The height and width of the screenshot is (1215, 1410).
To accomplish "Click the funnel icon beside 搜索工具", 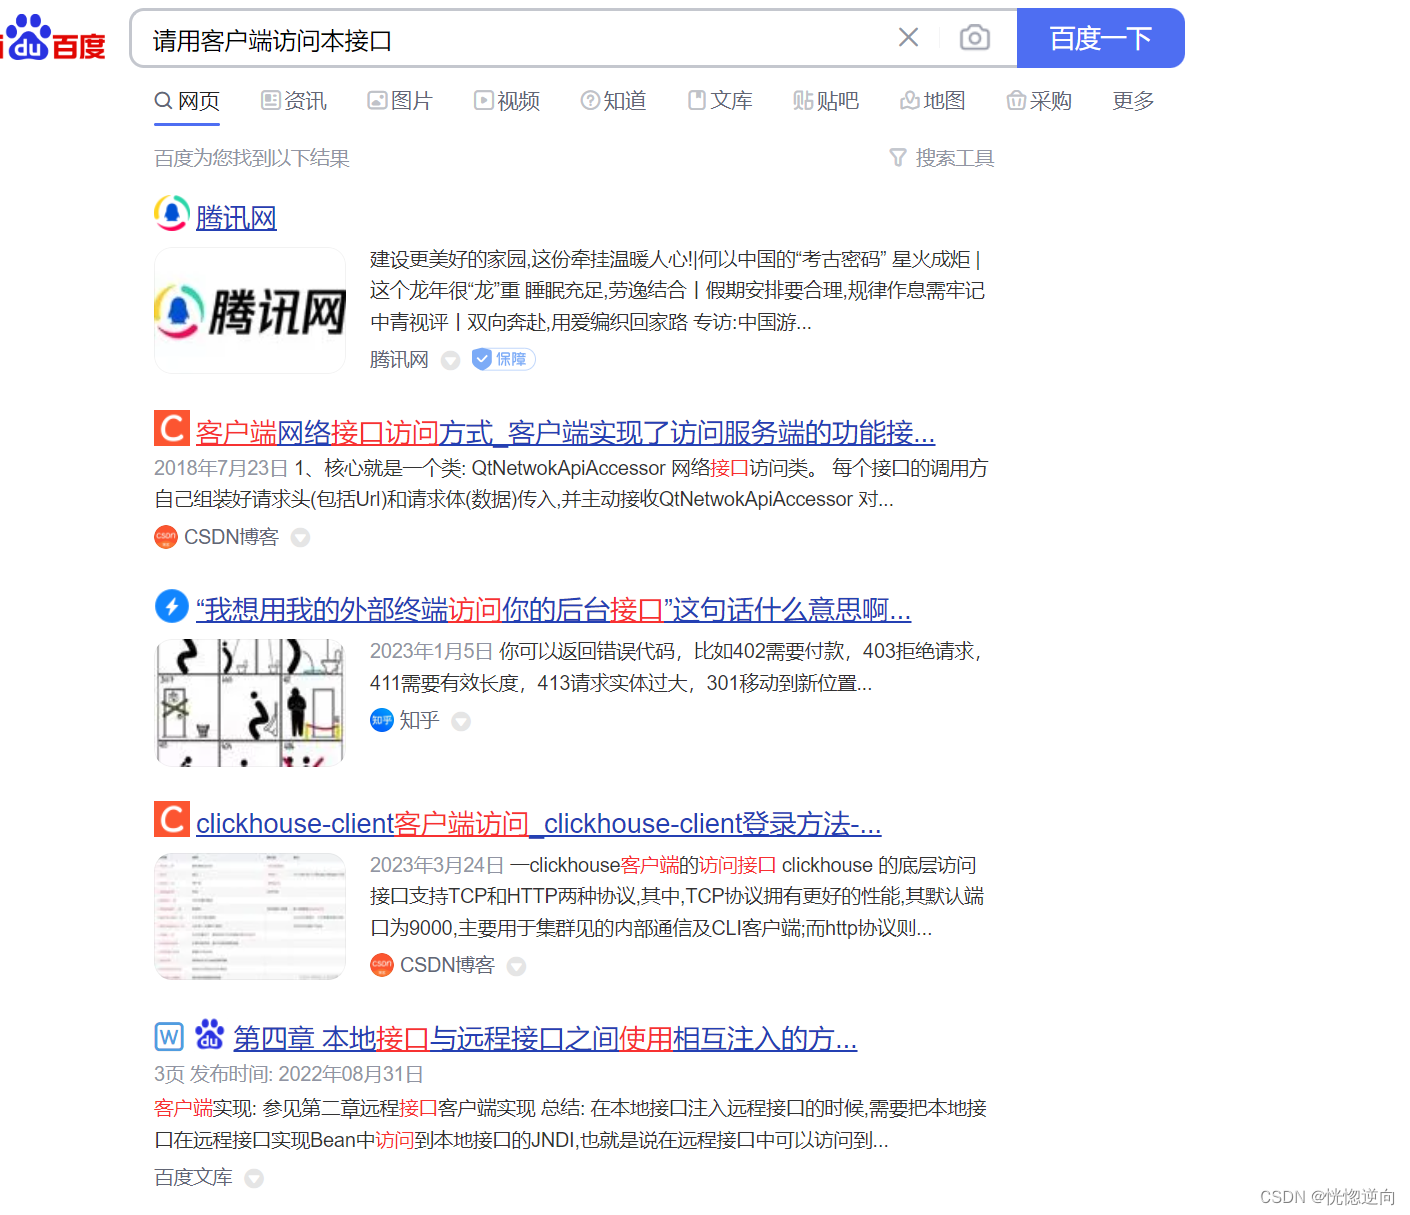I will coord(898,158).
